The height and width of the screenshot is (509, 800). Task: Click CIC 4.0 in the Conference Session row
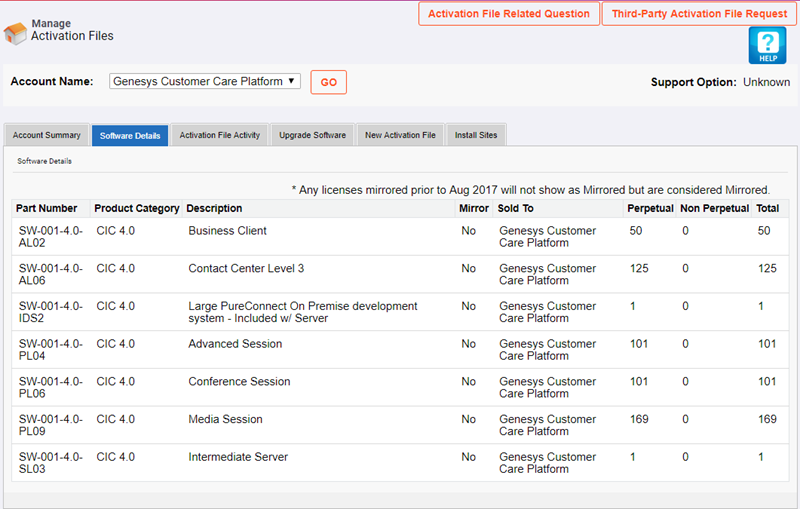[x=116, y=381]
